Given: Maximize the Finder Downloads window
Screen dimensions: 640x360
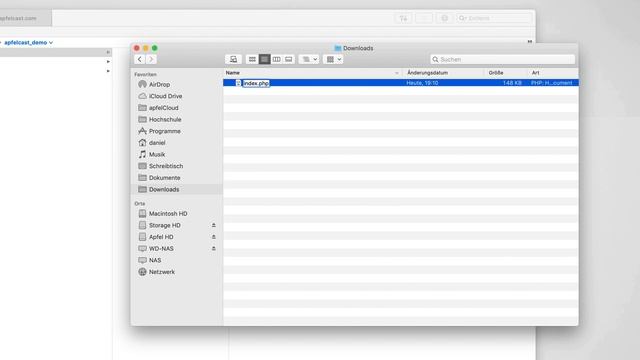Looking at the screenshot, I should (155, 48).
